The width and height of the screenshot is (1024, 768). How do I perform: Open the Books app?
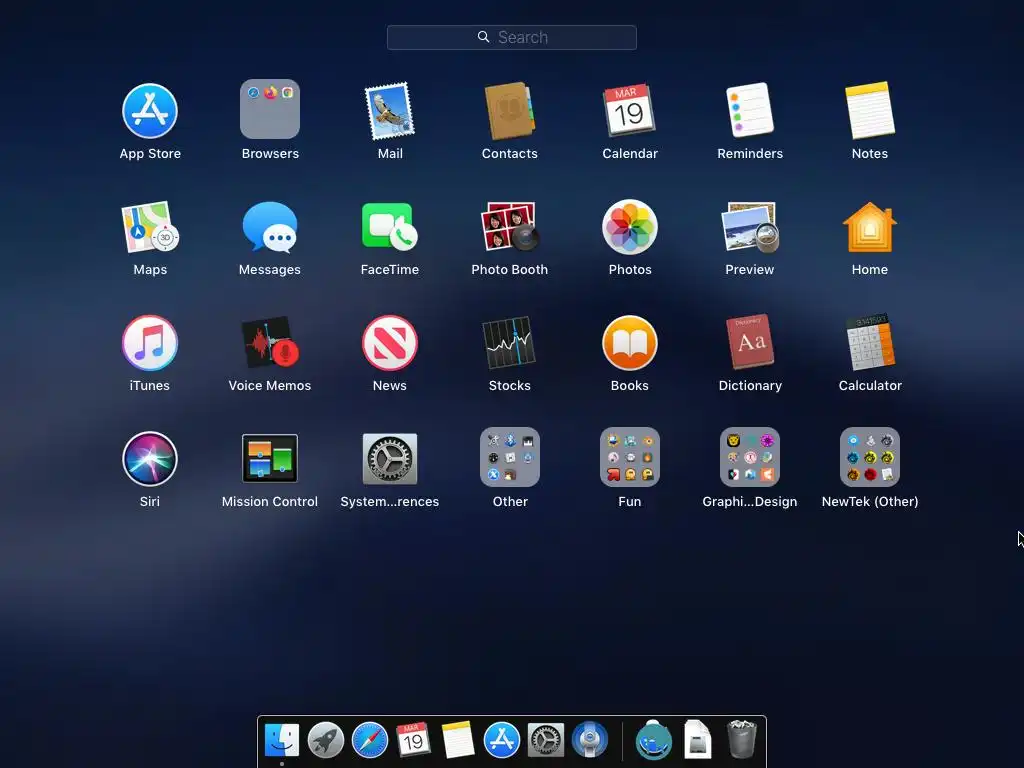click(630, 343)
